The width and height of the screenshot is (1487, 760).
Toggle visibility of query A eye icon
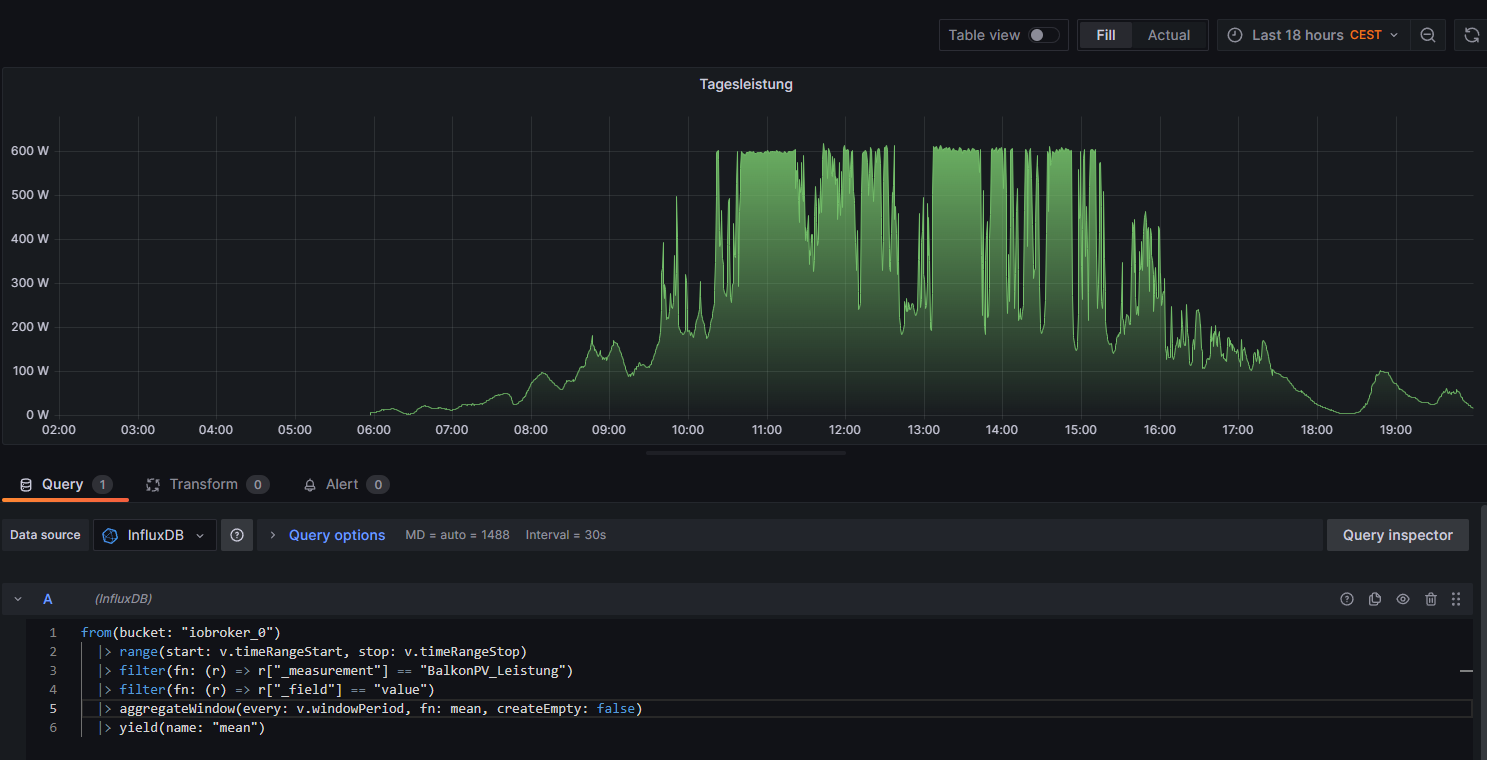pos(1403,599)
